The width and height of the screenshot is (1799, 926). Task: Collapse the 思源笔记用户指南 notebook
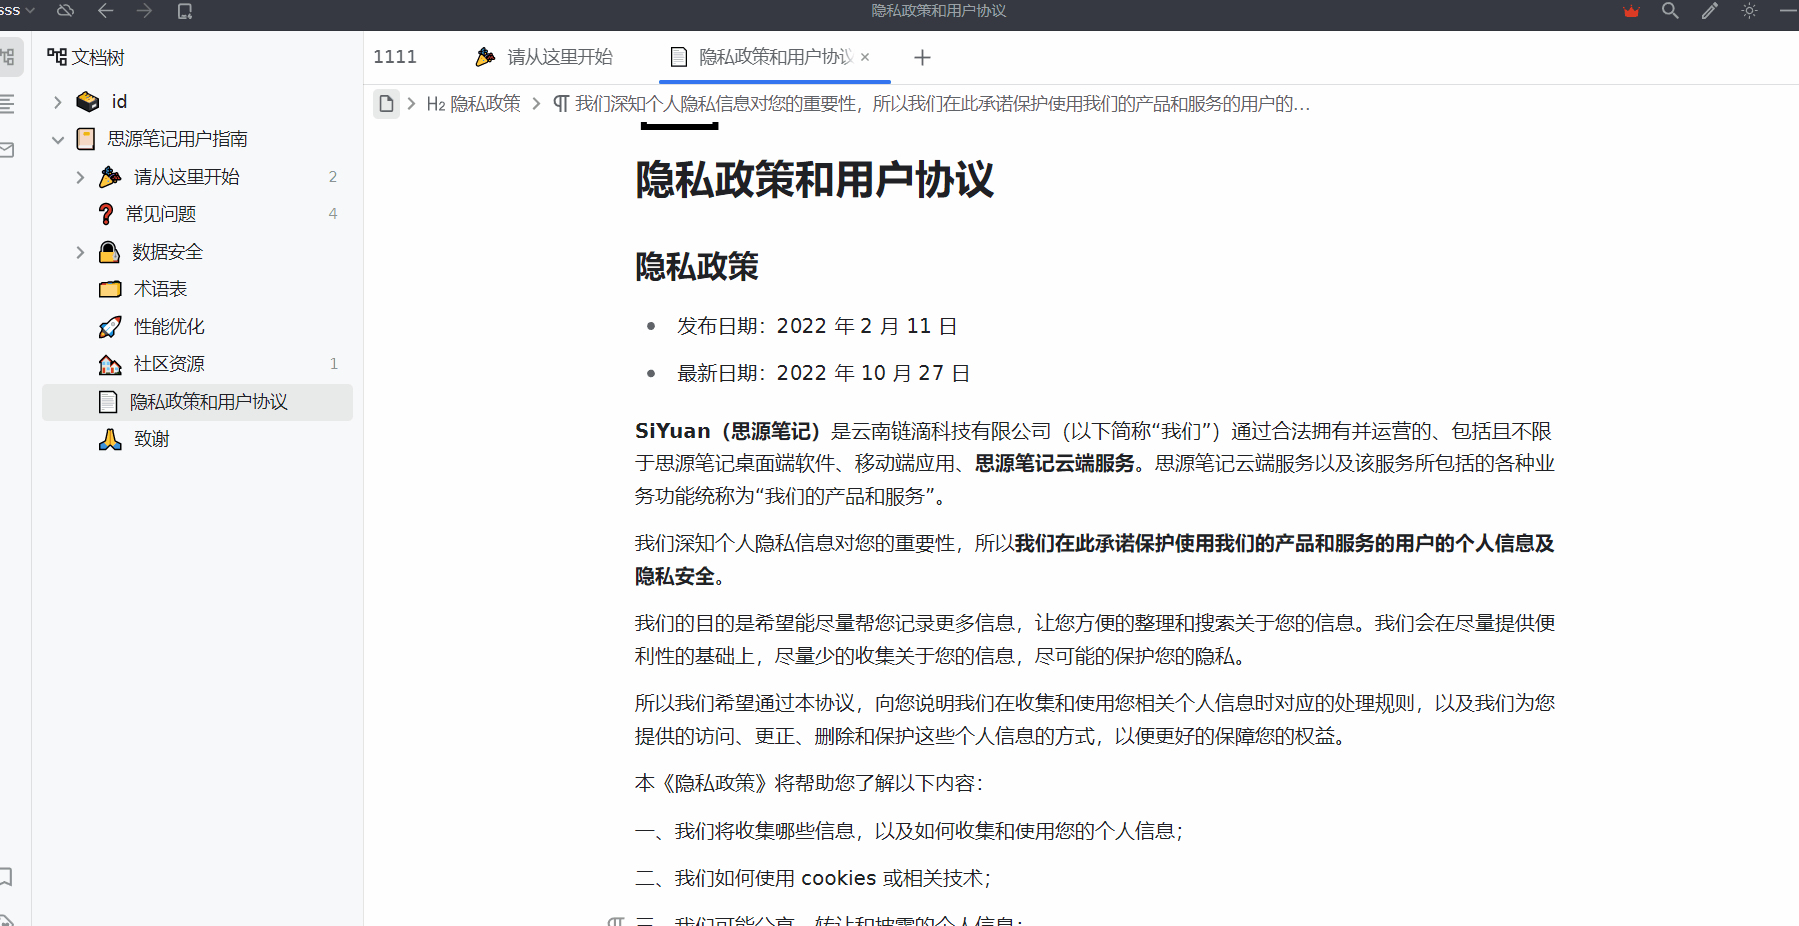tap(57, 139)
